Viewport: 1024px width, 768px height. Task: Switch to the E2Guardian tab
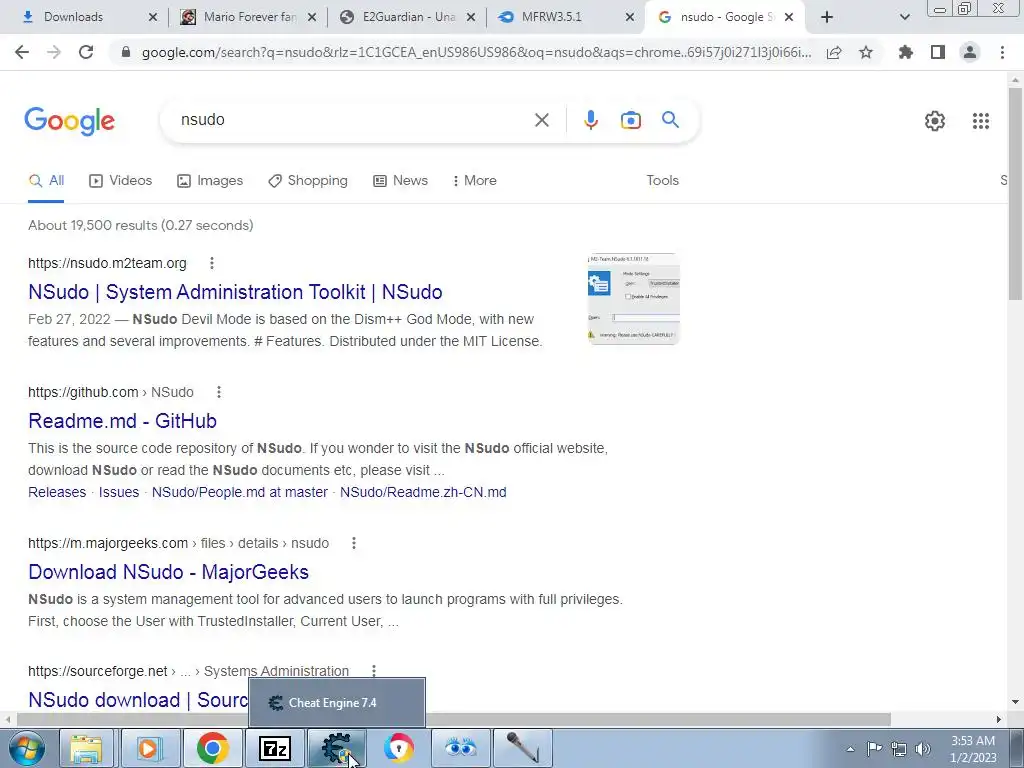(407, 17)
